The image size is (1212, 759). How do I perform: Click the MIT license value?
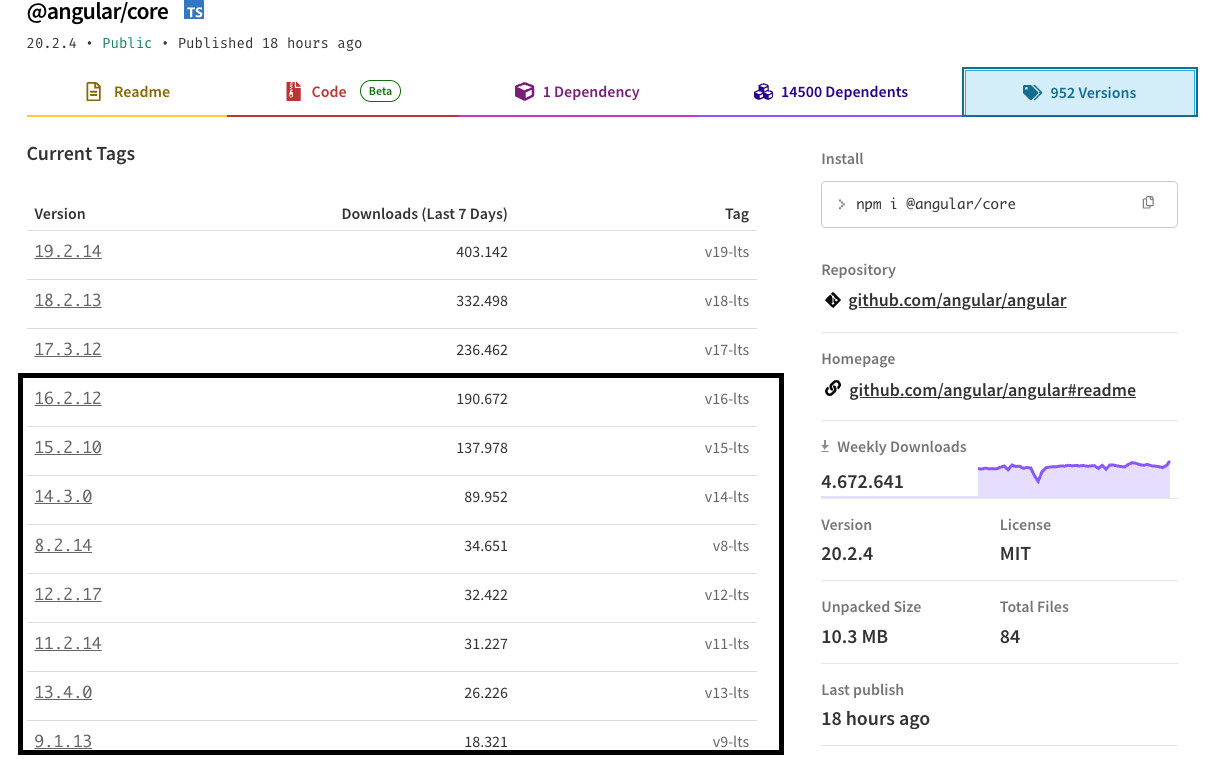1015,554
